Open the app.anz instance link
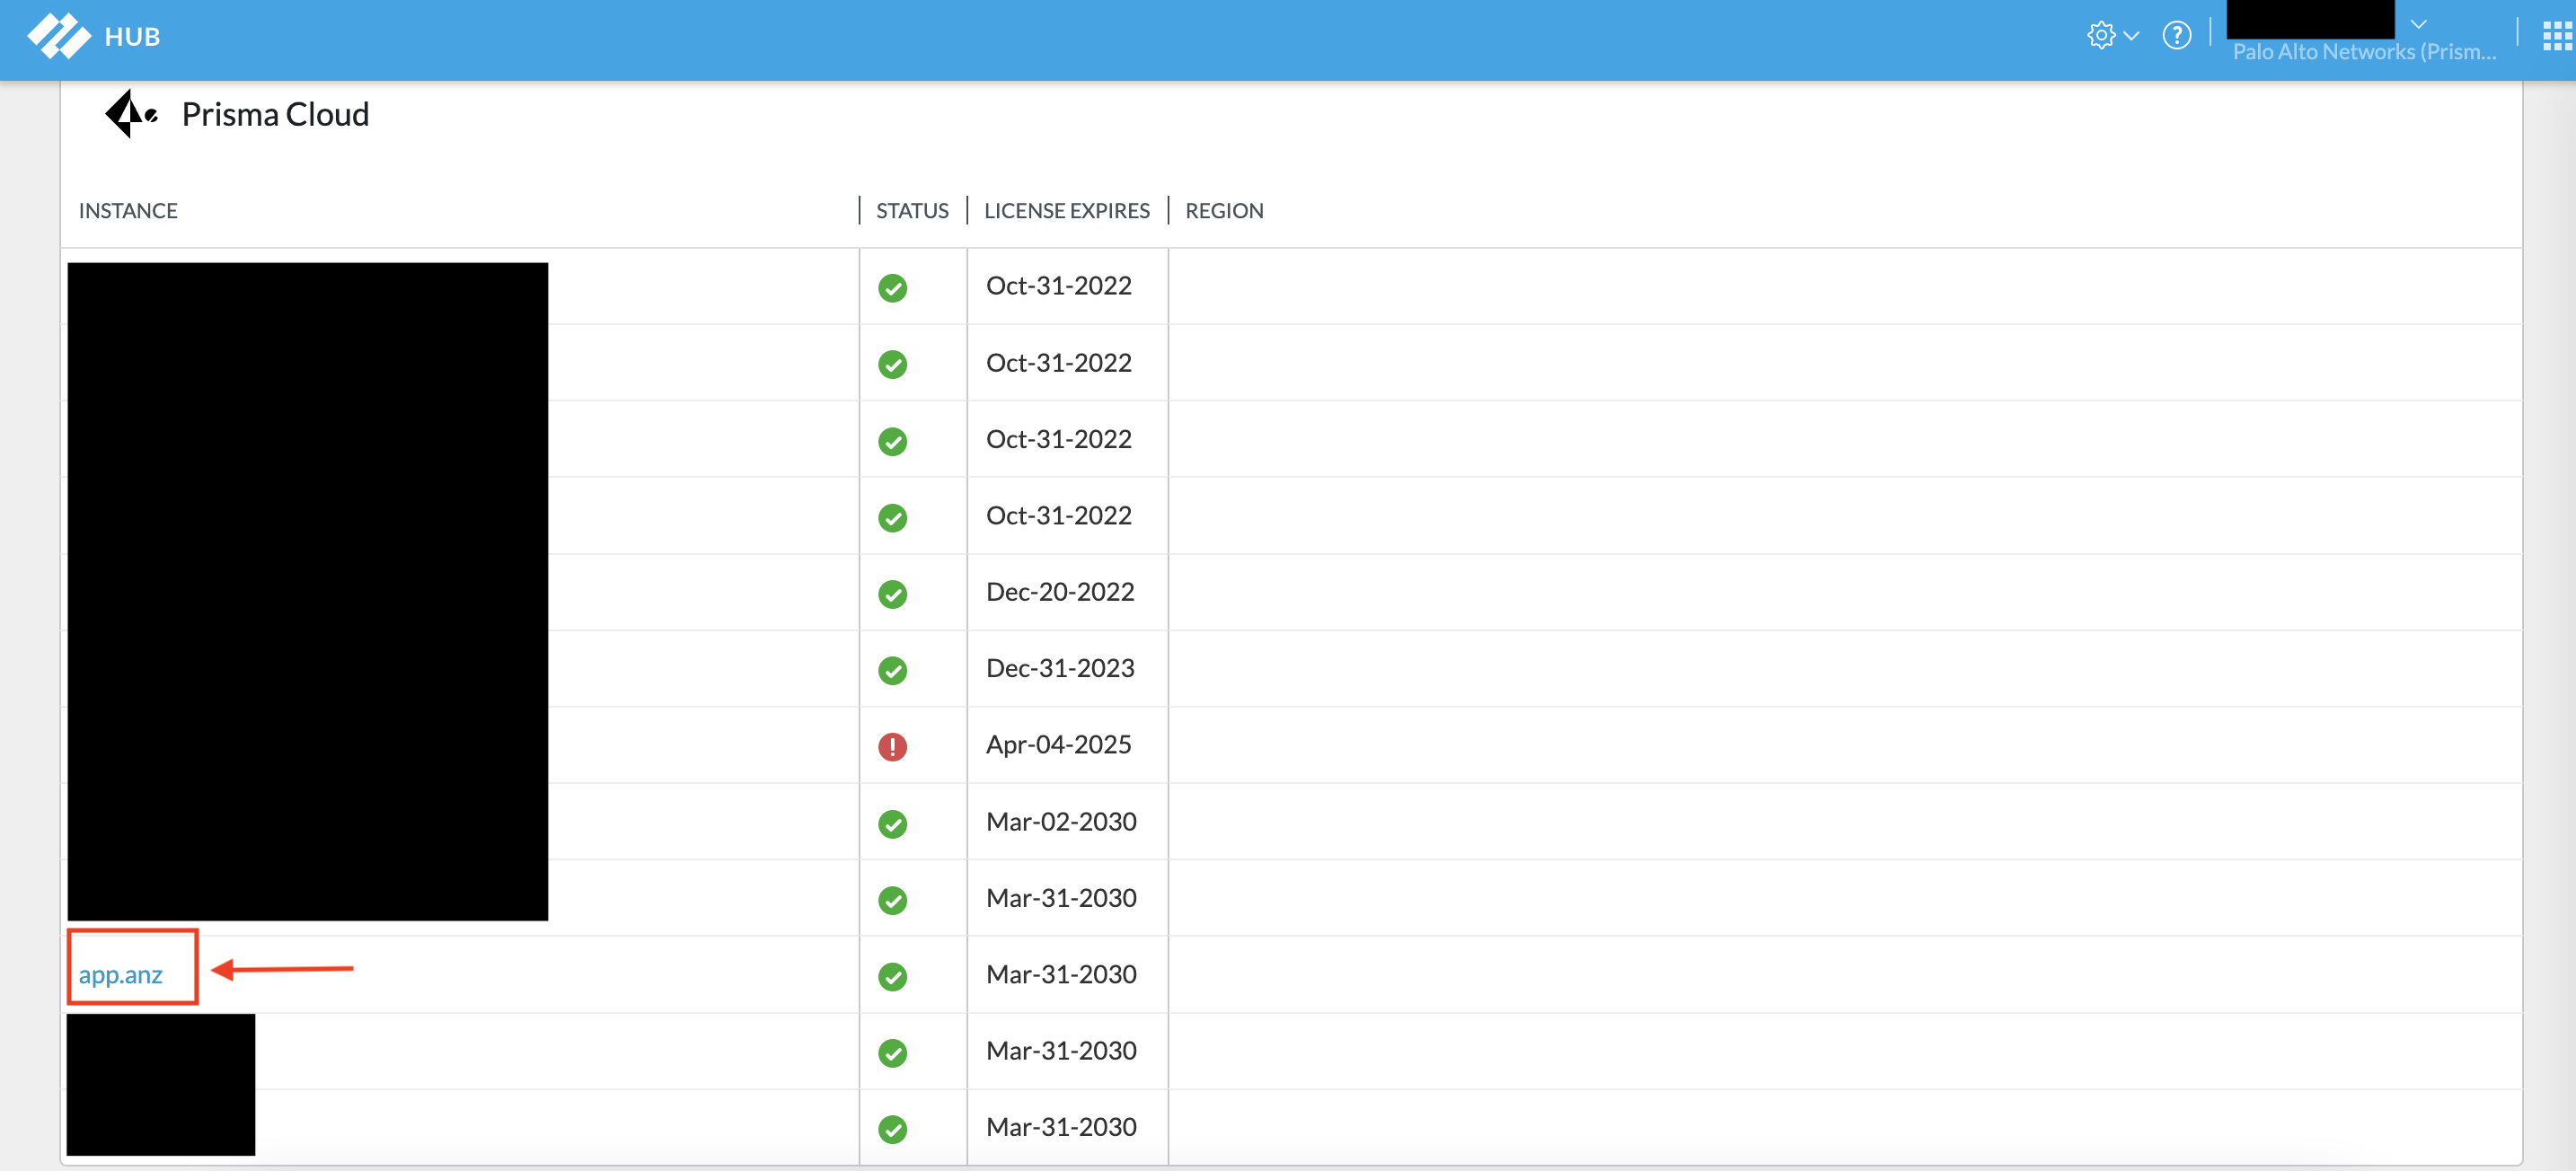This screenshot has height=1171, width=2576. pyautogui.click(x=120, y=975)
